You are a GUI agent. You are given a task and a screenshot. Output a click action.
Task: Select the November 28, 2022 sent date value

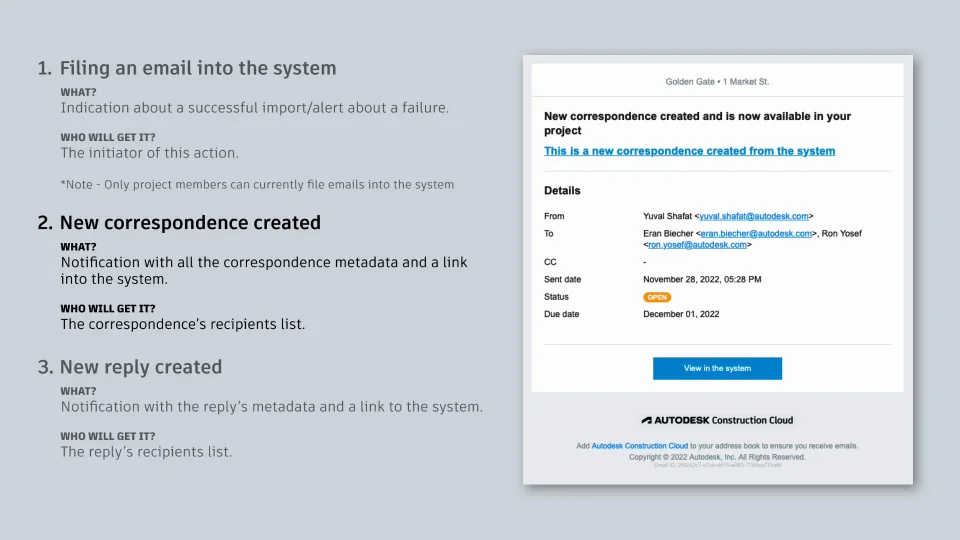(701, 279)
